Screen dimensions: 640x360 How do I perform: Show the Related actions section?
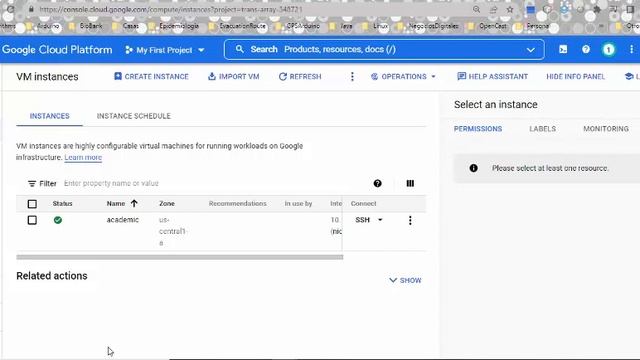405,280
